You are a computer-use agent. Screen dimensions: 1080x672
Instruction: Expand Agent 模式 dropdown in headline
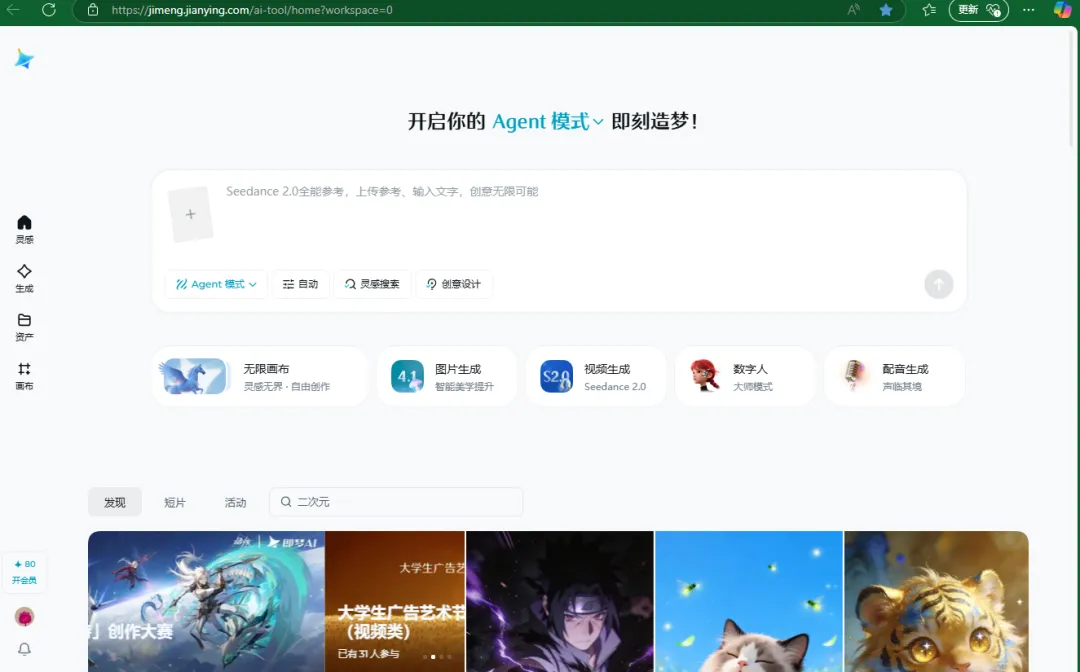pyautogui.click(x=548, y=121)
